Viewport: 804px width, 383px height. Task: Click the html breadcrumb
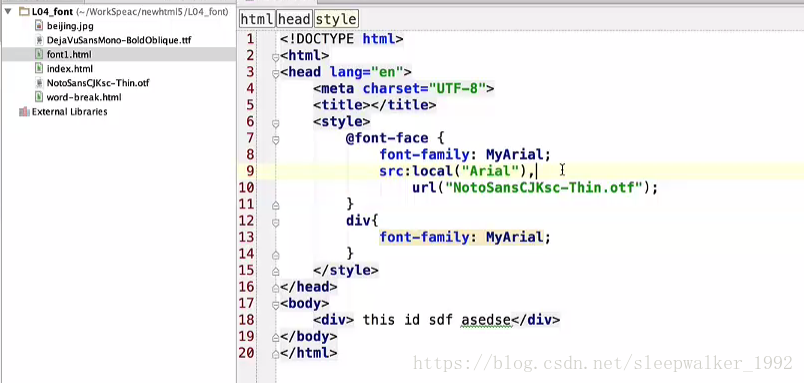coord(257,19)
